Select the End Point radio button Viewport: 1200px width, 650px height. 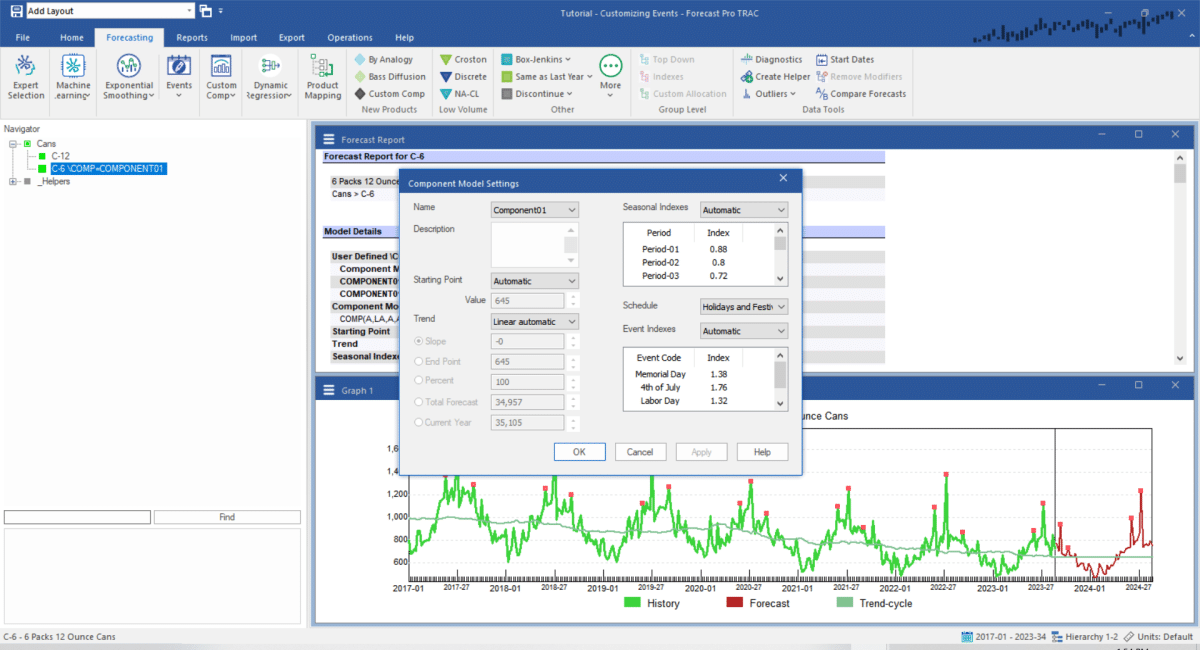click(419, 361)
